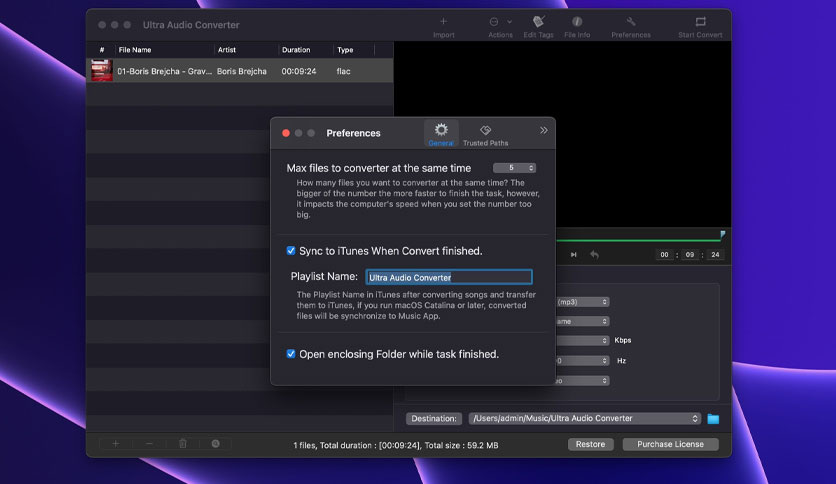The image size is (836, 484).
Task: Open the dropdown below the mp3 format
Action: coord(582,321)
